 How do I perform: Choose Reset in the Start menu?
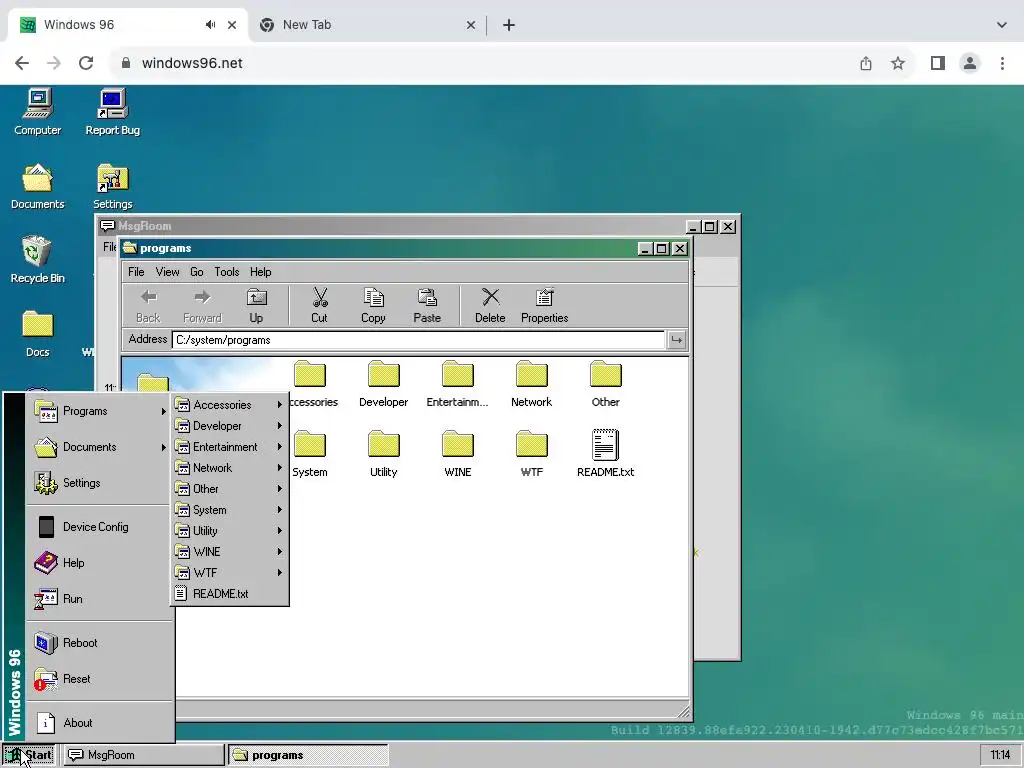click(99, 679)
